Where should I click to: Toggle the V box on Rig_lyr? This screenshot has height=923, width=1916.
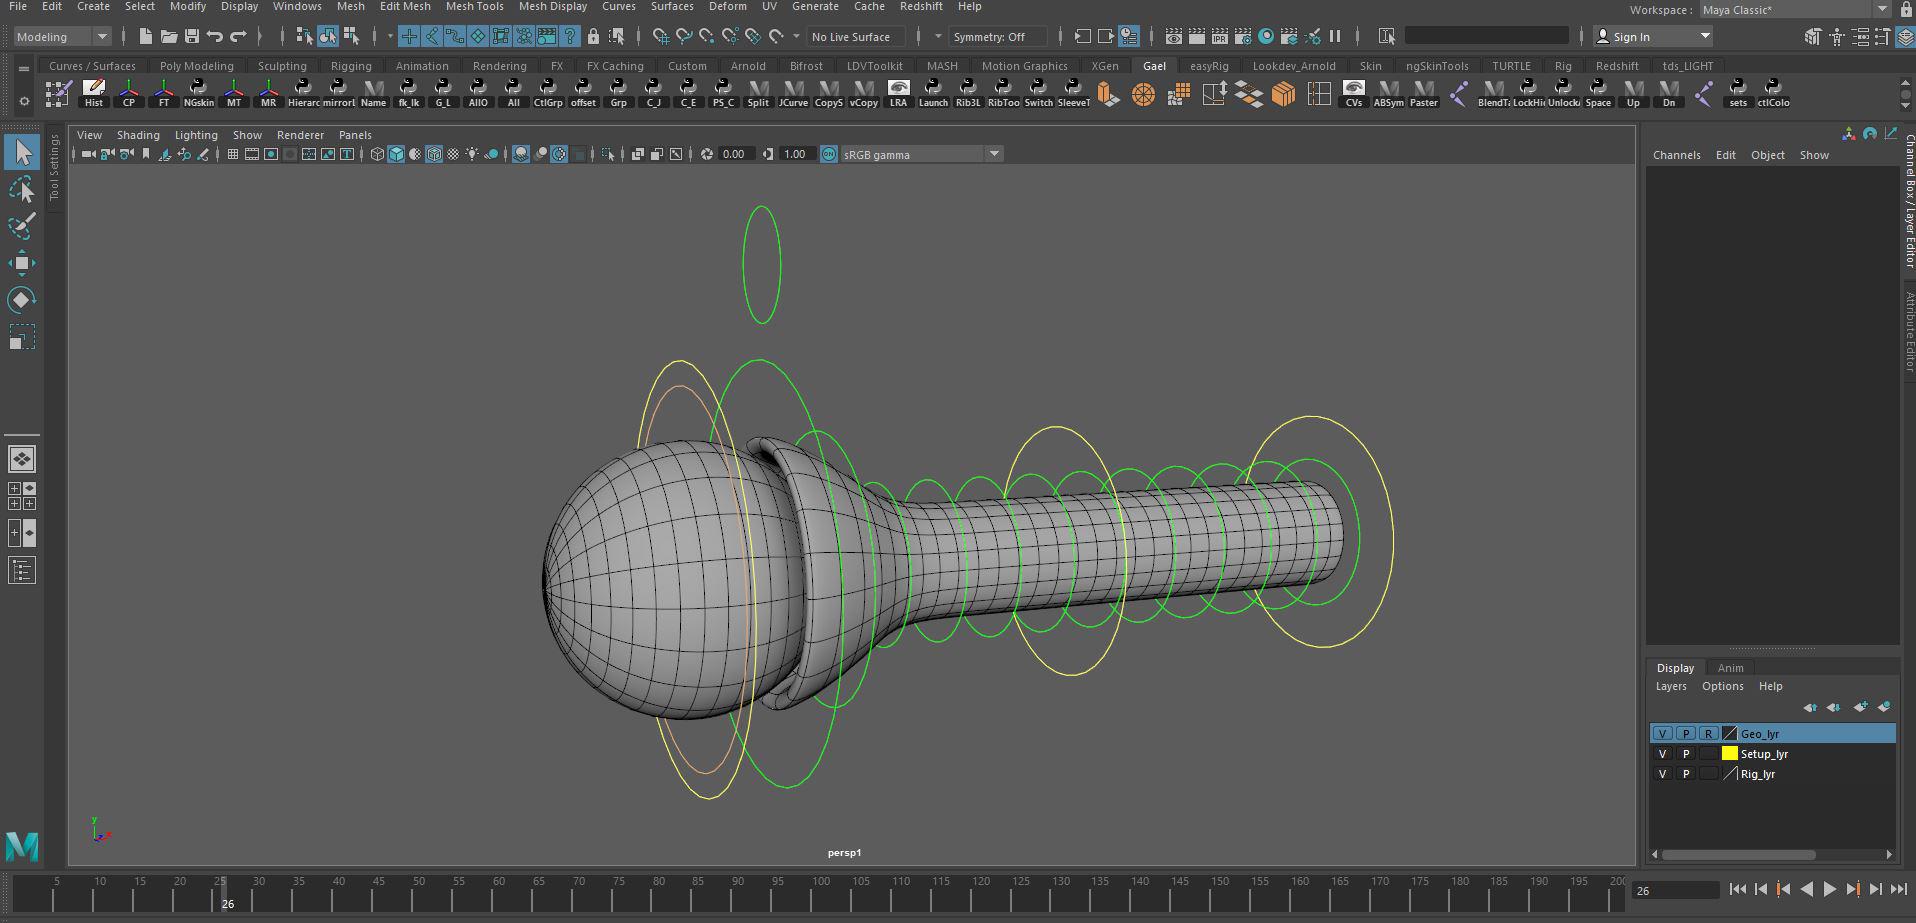(x=1662, y=774)
